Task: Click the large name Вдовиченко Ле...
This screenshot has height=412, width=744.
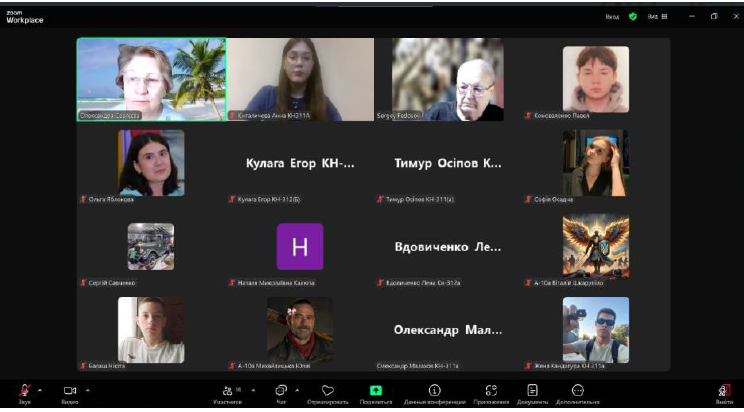Action: pos(447,247)
